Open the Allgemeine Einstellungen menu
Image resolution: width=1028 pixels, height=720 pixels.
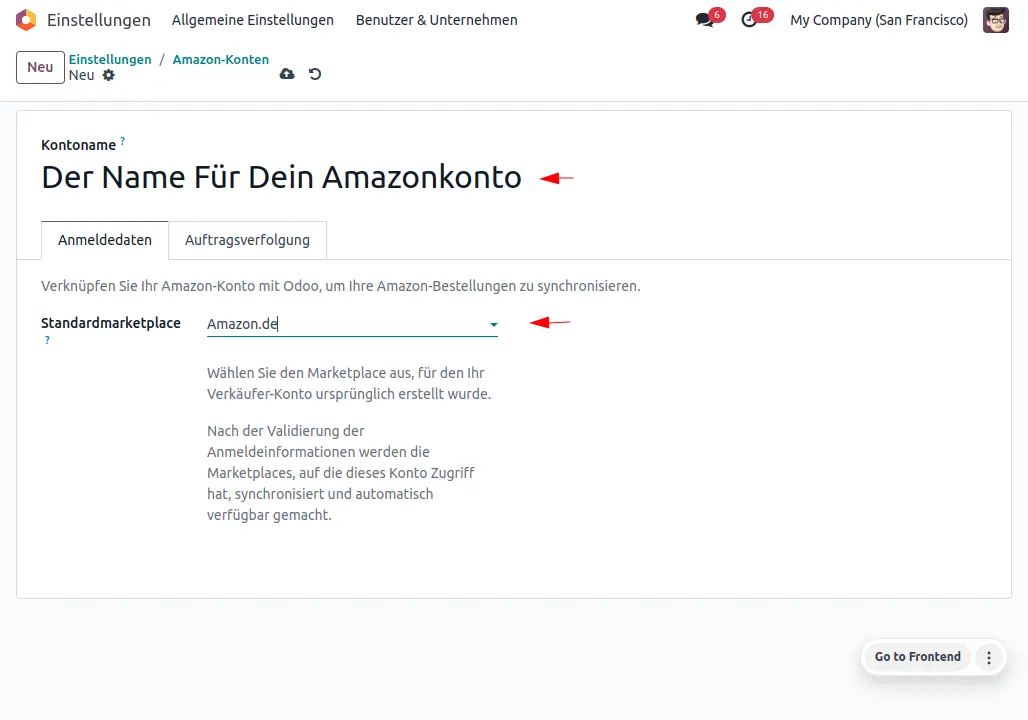(253, 20)
